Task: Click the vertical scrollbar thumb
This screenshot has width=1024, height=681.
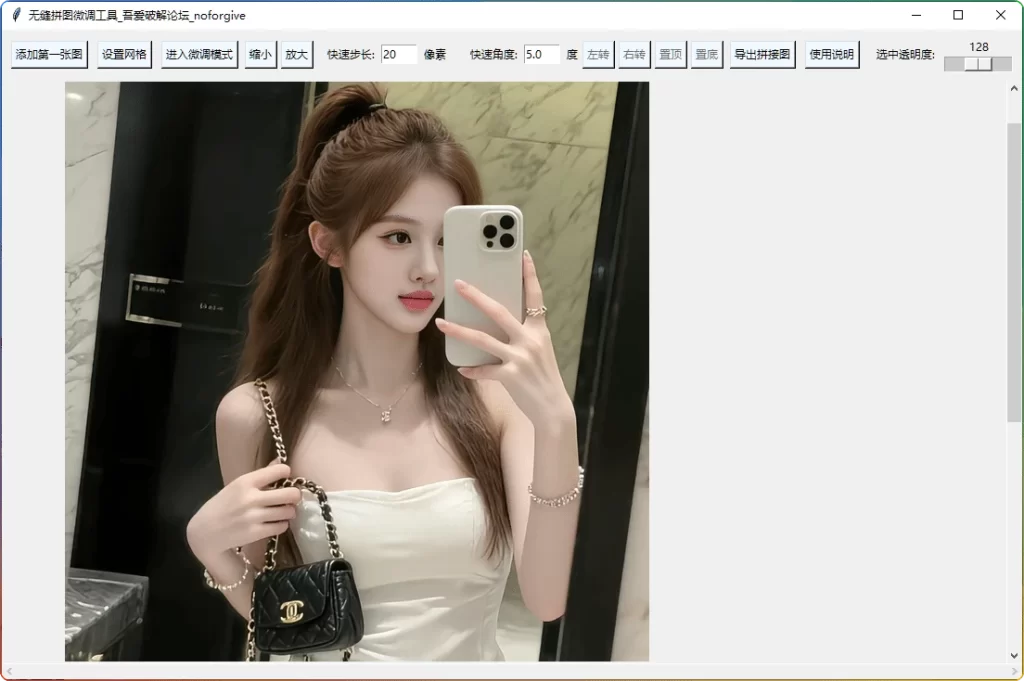Action: 1014,270
